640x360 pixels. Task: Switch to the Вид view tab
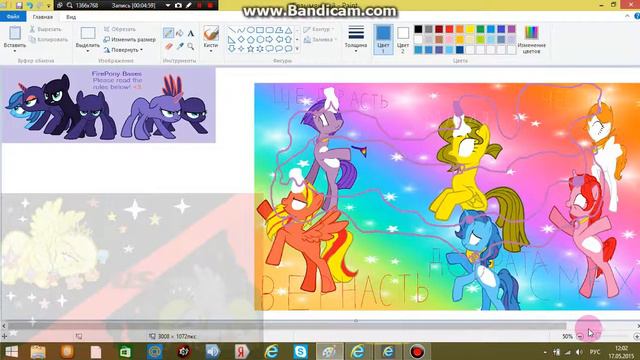[x=71, y=17]
